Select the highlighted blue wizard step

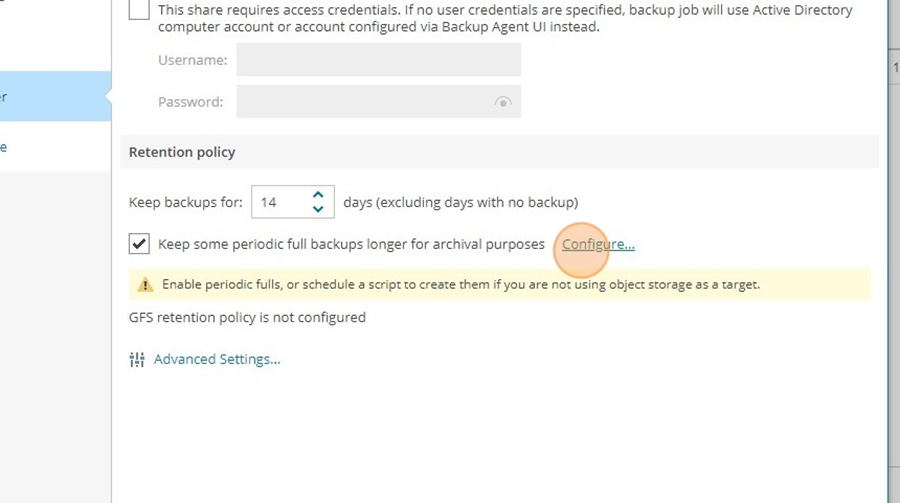pos(55,96)
